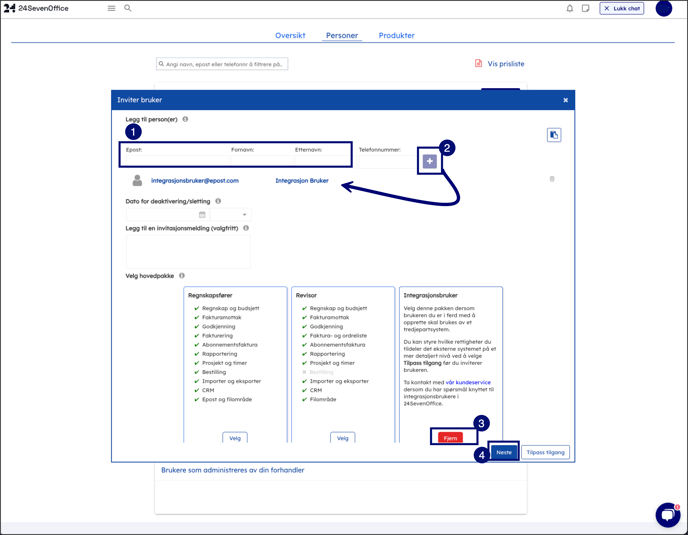The width and height of the screenshot is (688, 535).
Task: Close the Inviter bruker dialog
Action: tap(565, 100)
